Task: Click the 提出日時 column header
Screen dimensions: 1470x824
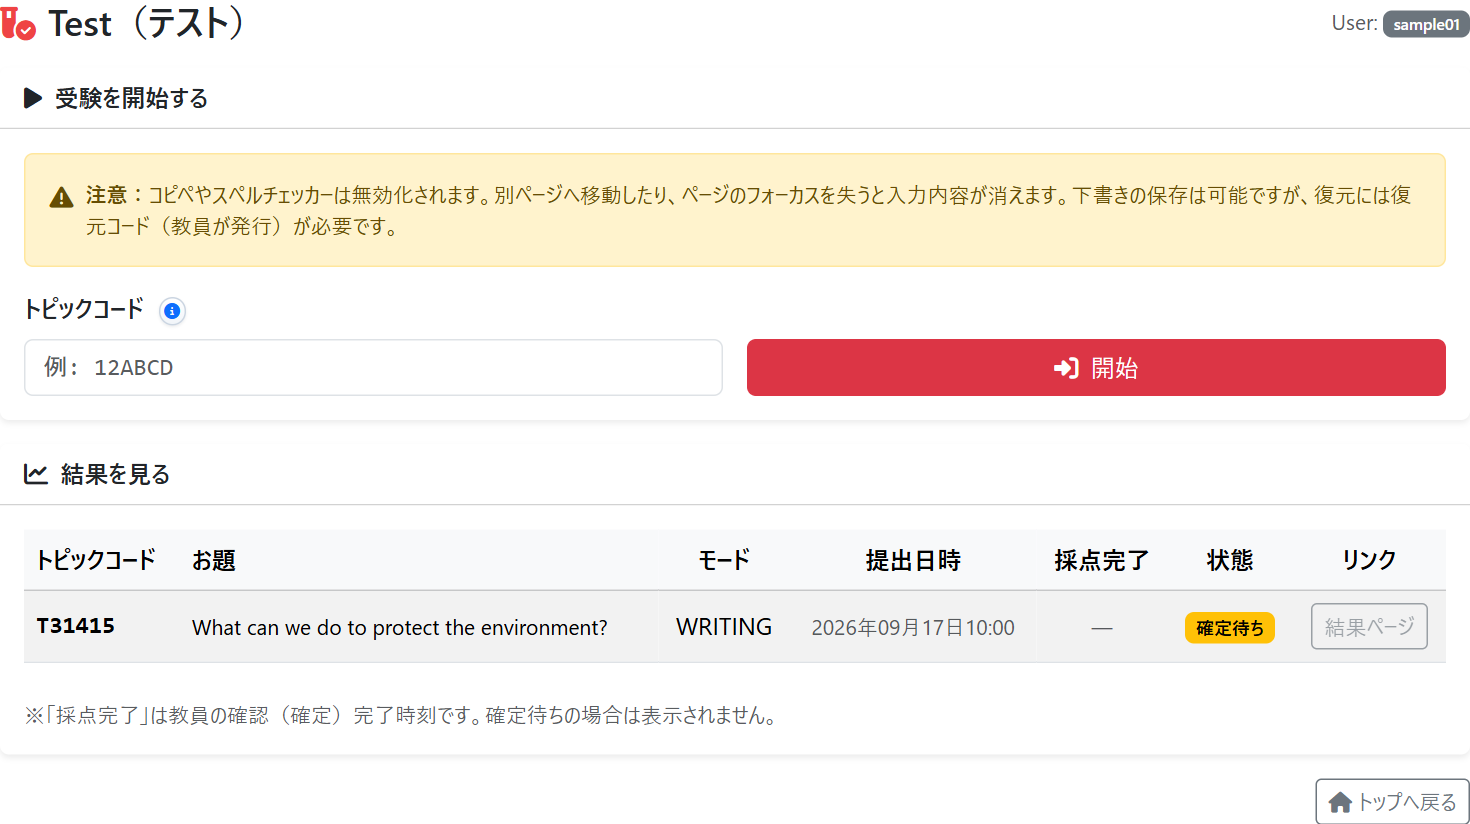Action: pos(913,560)
